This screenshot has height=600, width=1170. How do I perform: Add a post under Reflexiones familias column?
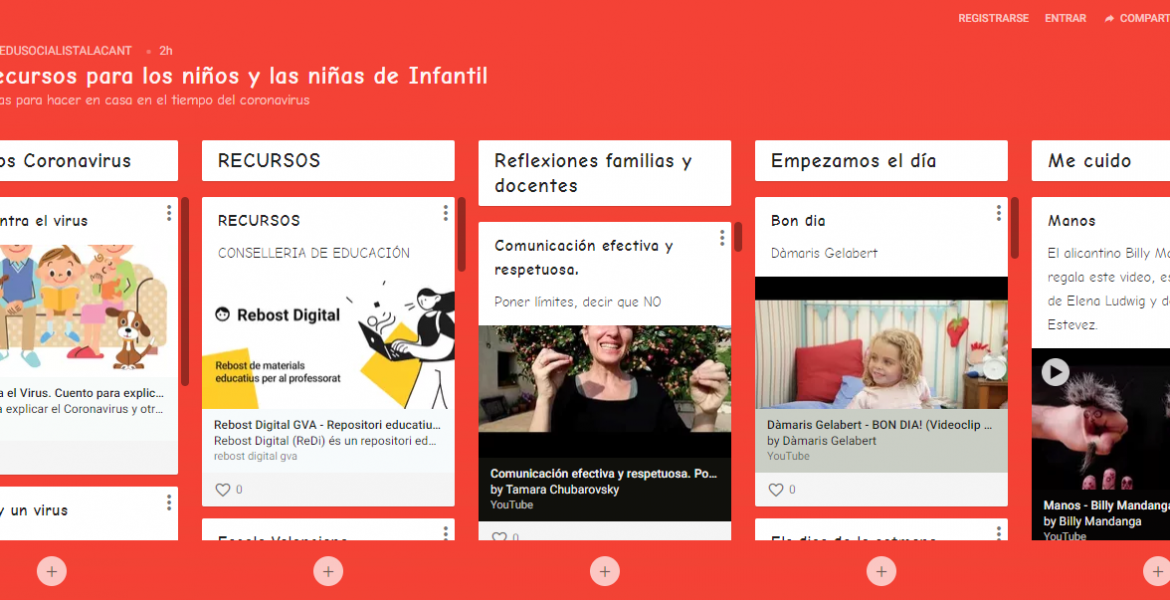point(604,571)
